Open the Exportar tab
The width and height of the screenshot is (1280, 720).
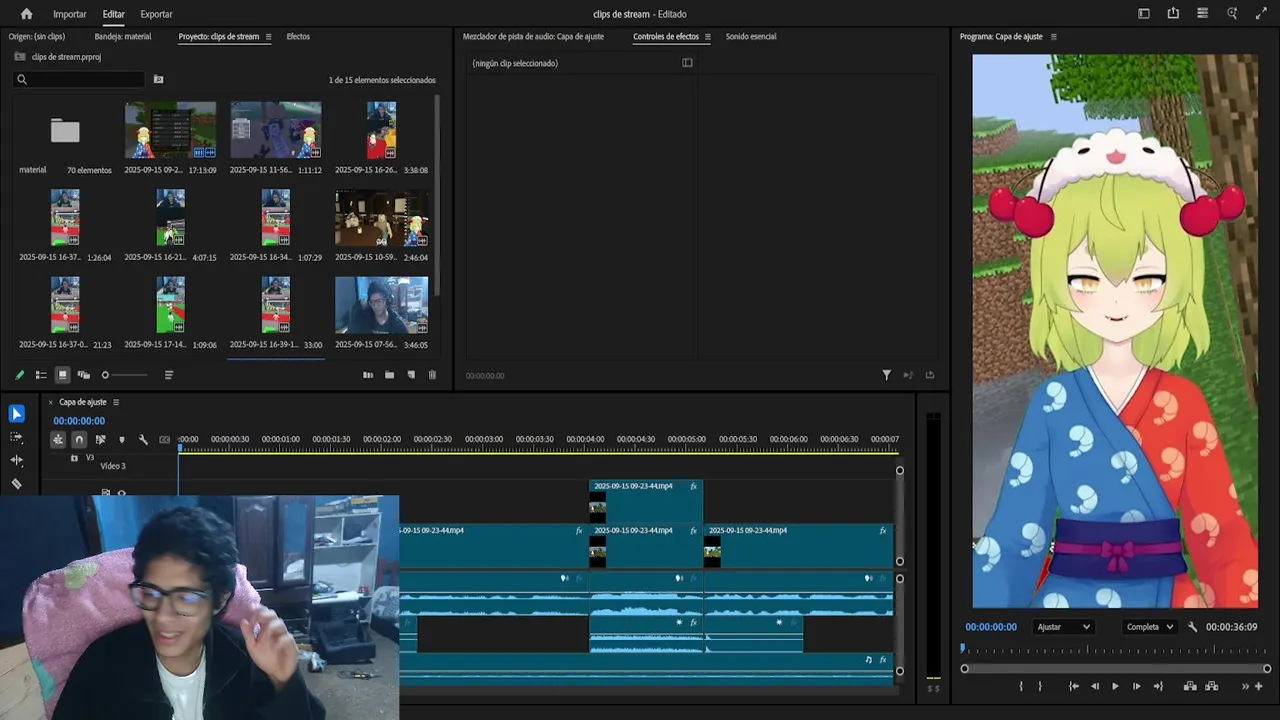pyautogui.click(x=156, y=14)
